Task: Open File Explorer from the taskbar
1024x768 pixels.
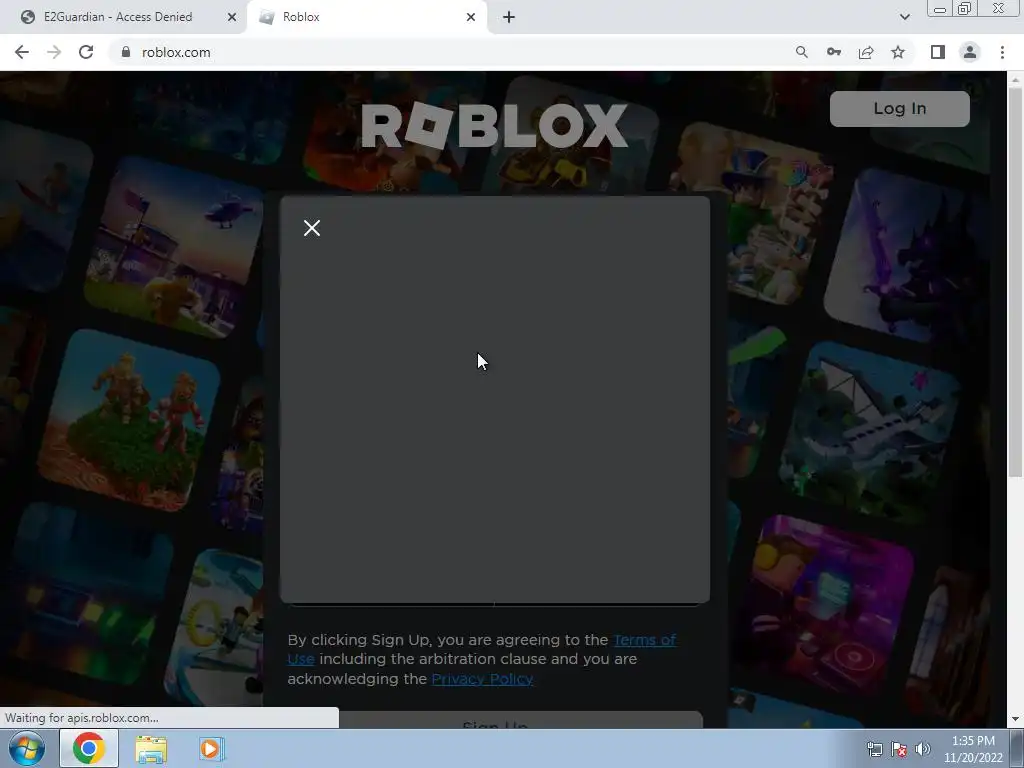Action: tap(151, 749)
